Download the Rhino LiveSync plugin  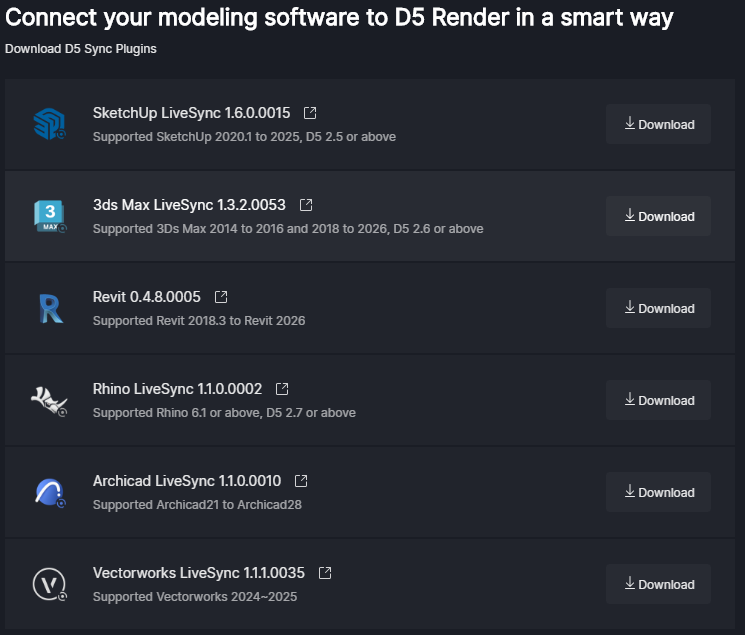point(658,400)
